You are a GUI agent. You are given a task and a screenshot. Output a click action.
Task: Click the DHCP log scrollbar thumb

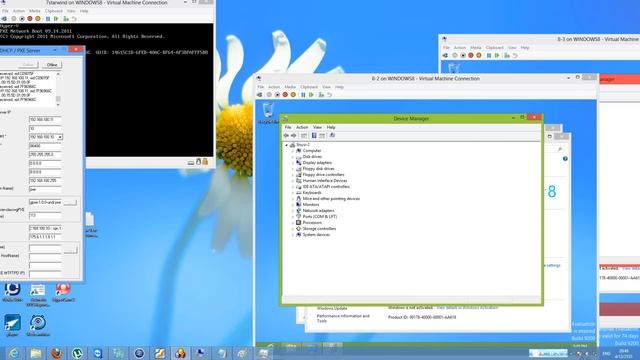coord(58,99)
